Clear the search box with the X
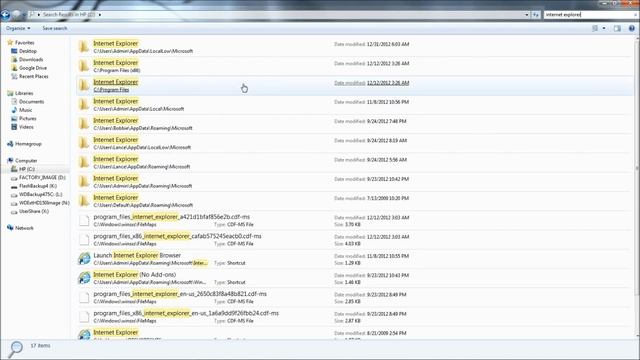 tap(636, 15)
